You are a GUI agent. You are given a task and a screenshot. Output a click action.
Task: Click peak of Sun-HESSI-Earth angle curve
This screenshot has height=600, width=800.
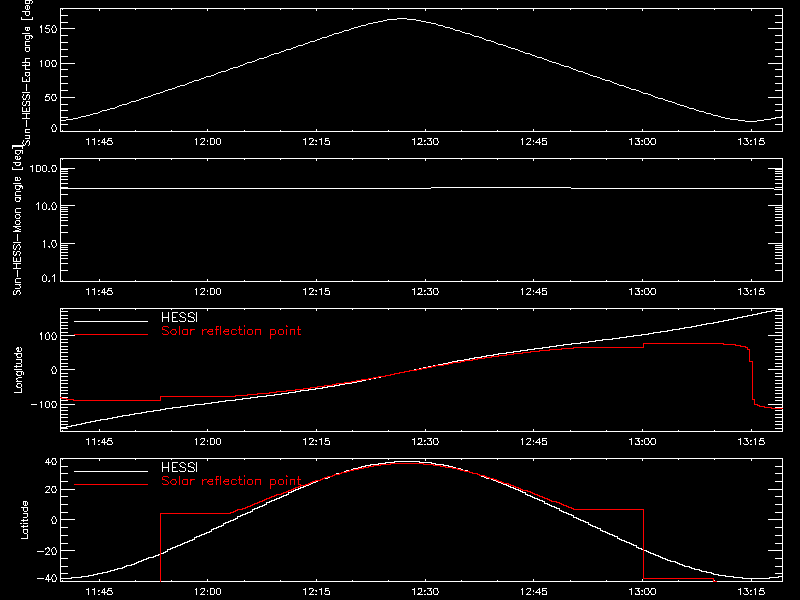pyautogui.click(x=402, y=19)
